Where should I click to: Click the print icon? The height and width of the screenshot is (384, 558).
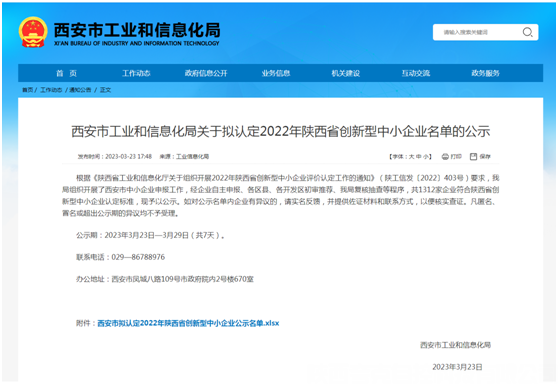[x=445, y=157]
